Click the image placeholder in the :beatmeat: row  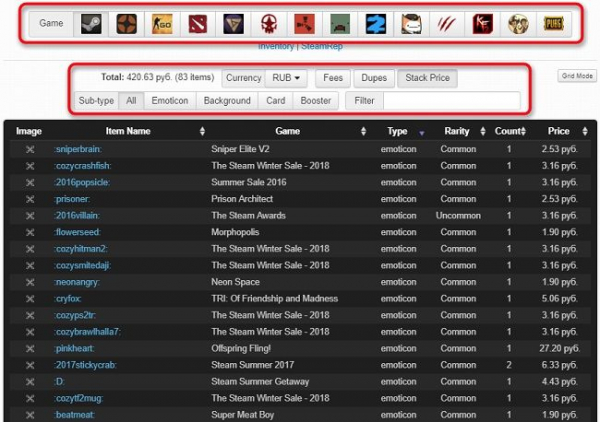pos(30,415)
